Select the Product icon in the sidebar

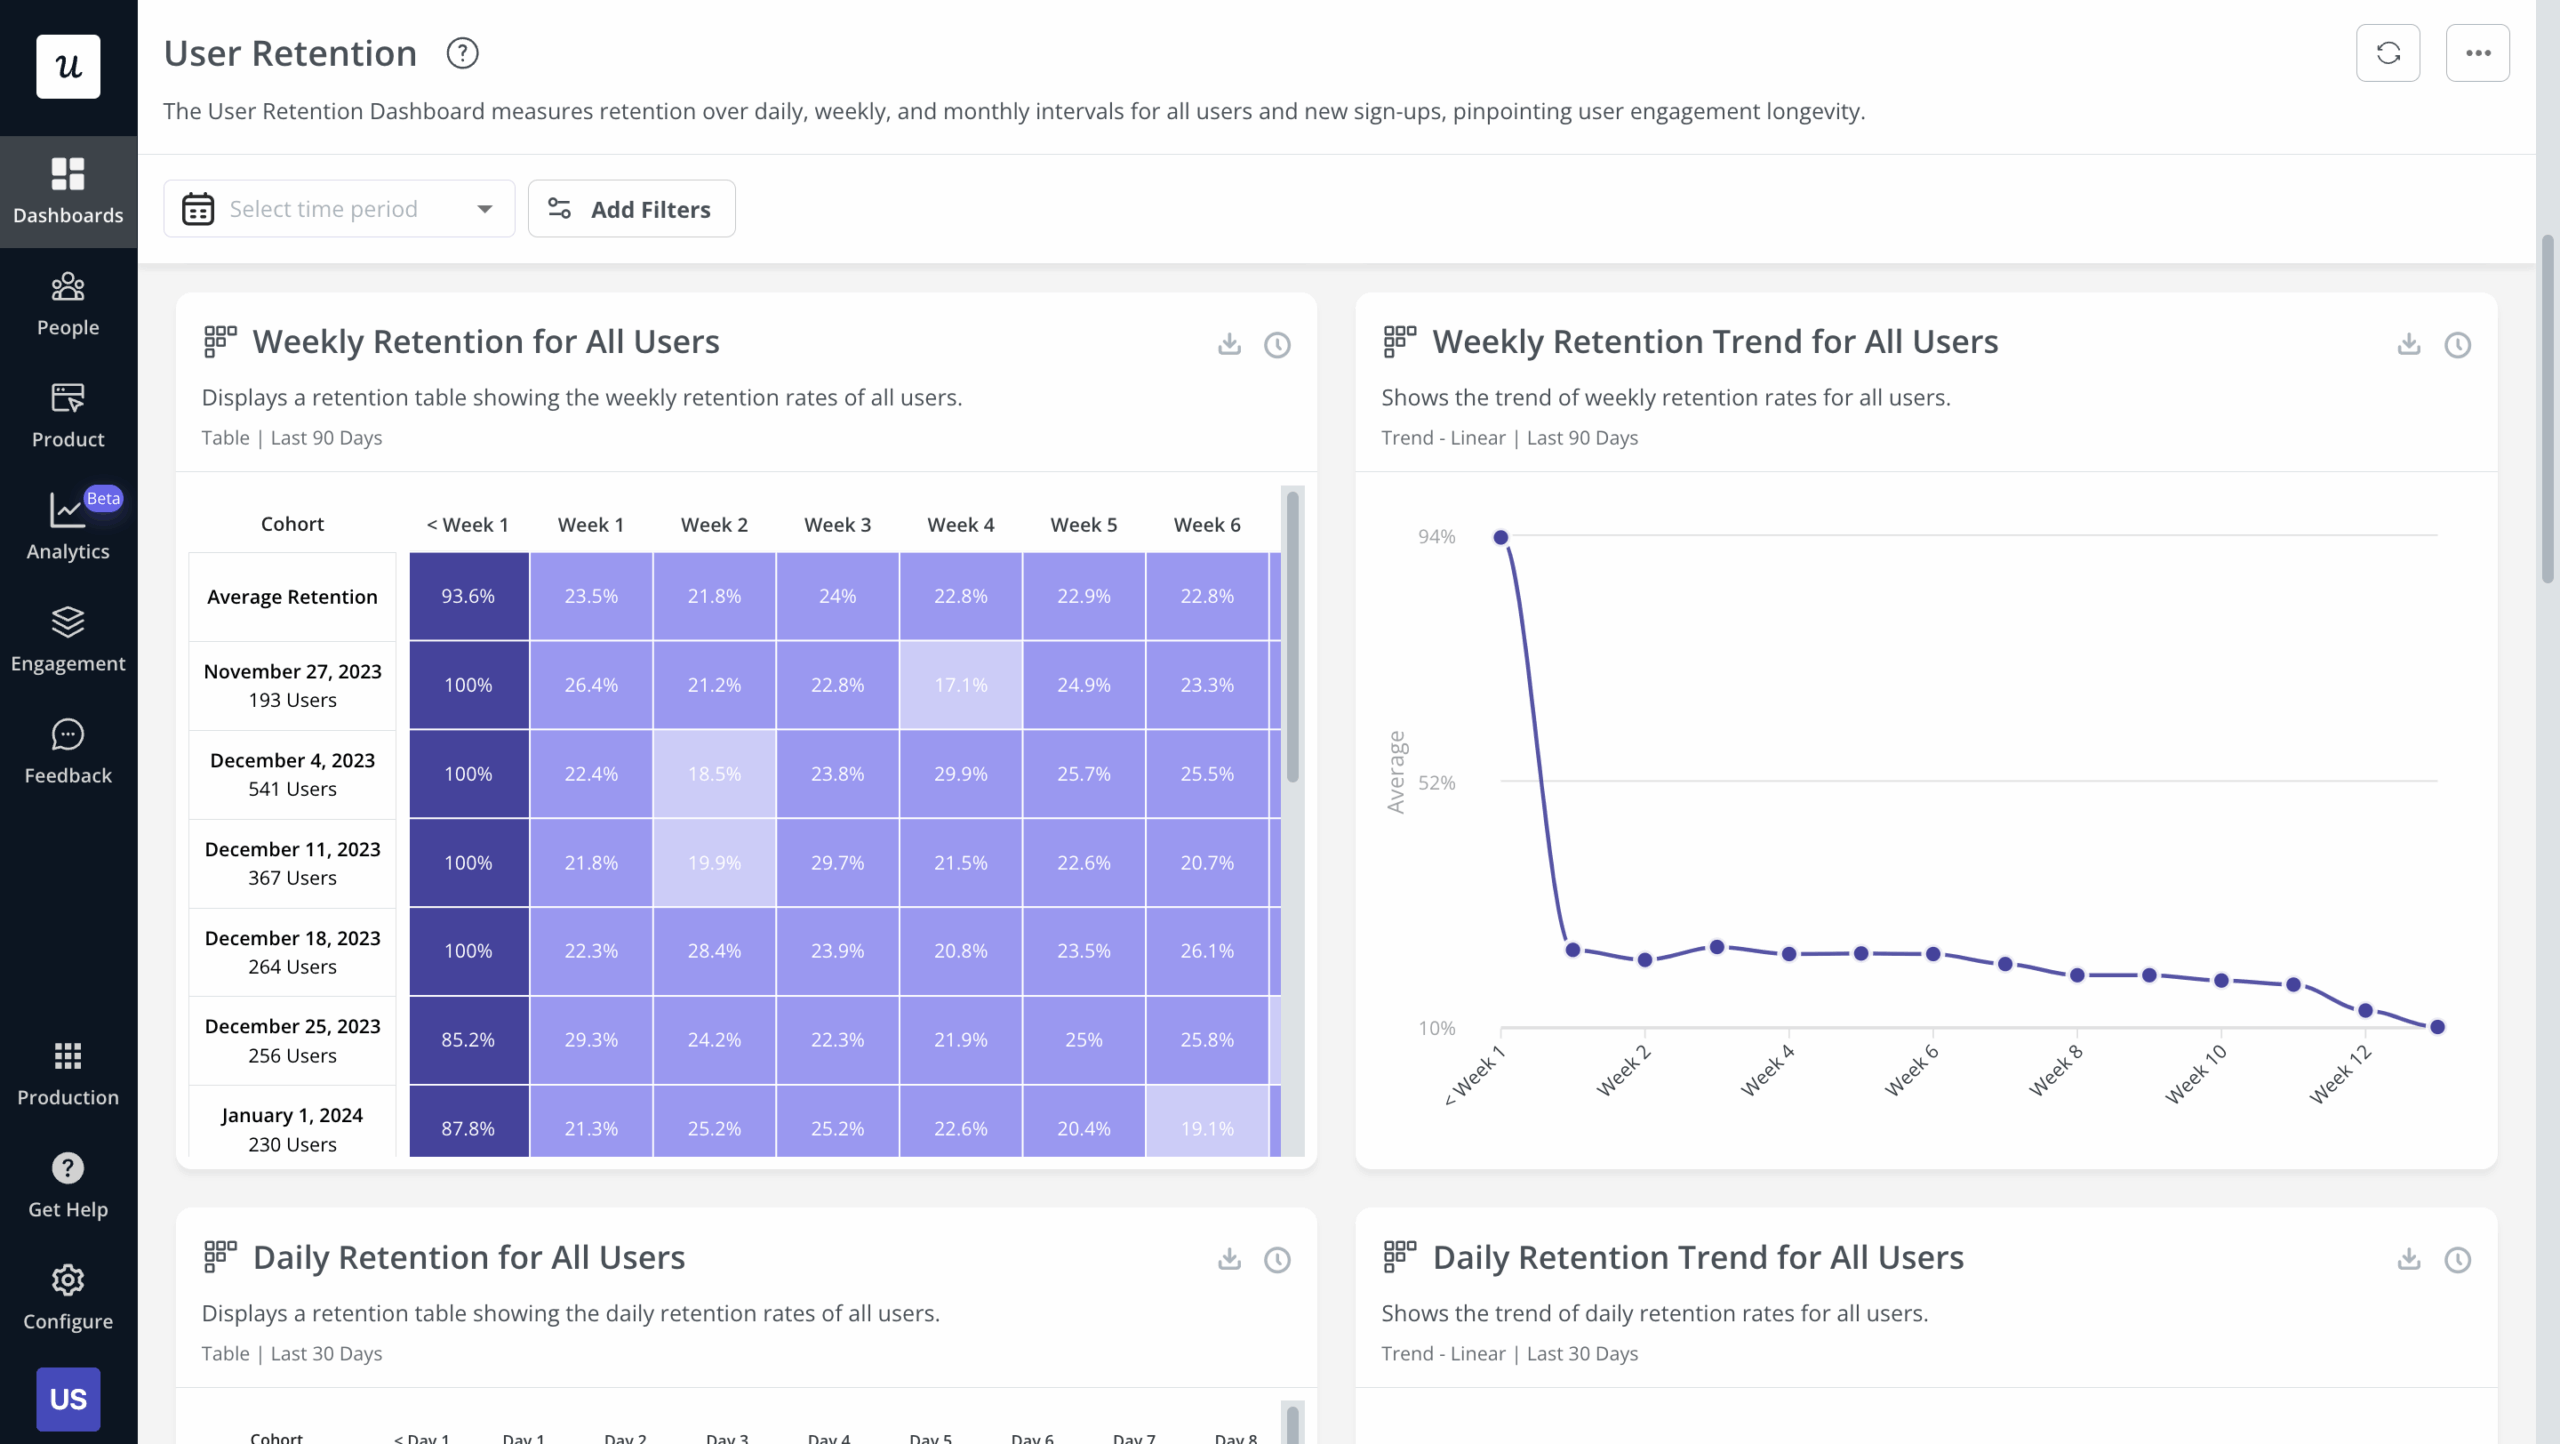[67, 413]
